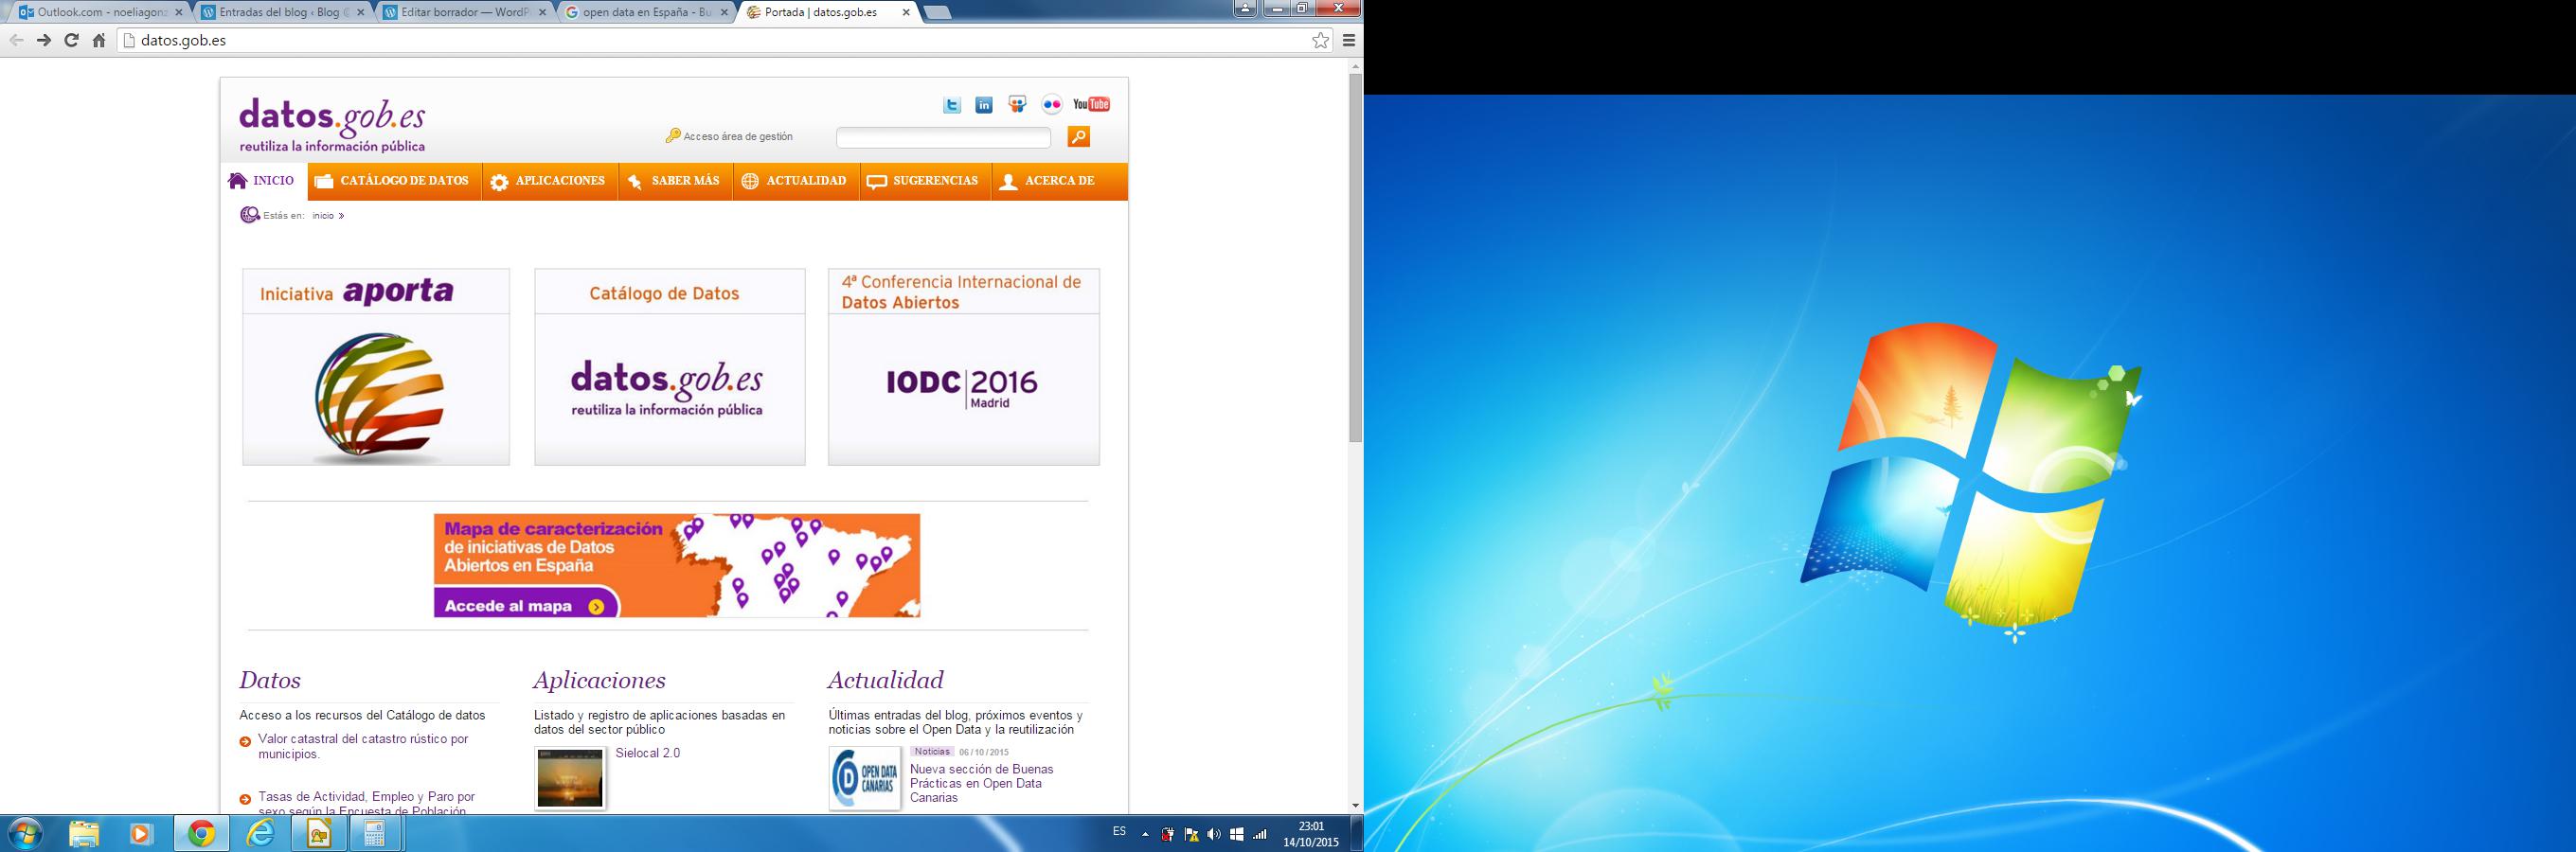Viewport: 2576px width, 852px height.
Task: Open the IODC 2016 Madrid banner
Action: pyautogui.click(x=963, y=388)
